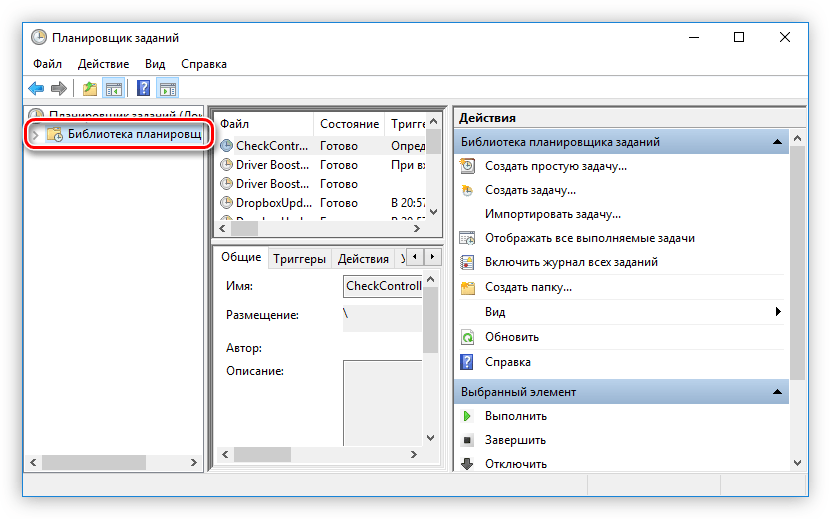Click 'Отображать все выполняемые задачи' action
The width and height of the screenshot is (831, 519).
(589, 238)
